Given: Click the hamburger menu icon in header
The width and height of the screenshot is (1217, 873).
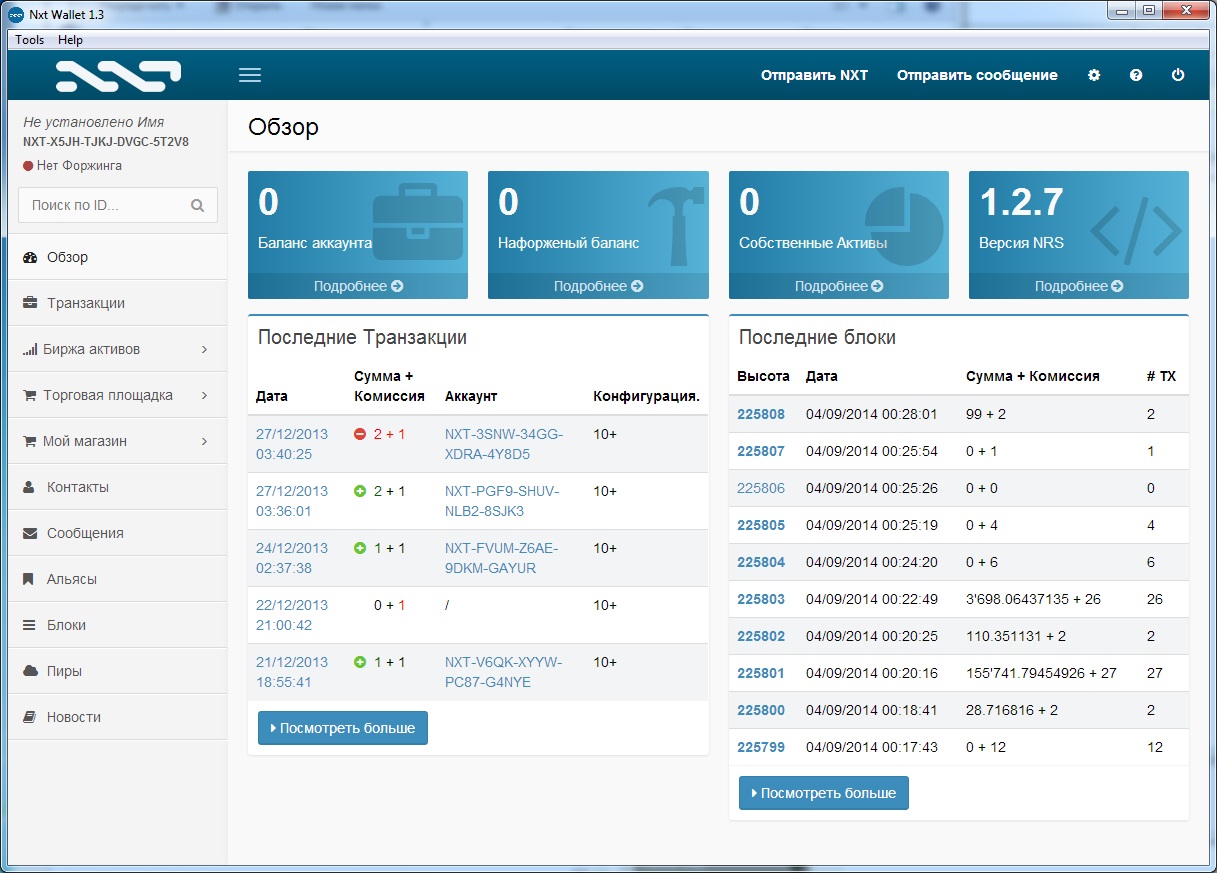Looking at the screenshot, I should click(x=249, y=75).
